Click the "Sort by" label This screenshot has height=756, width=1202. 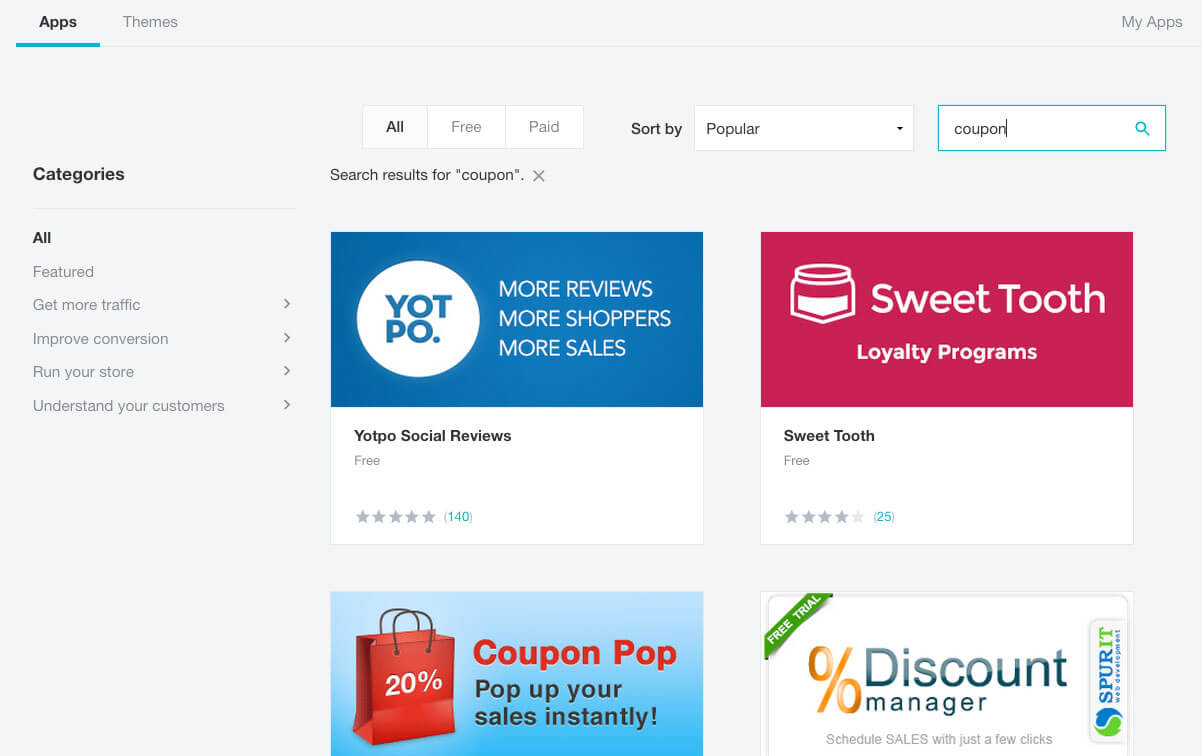[x=656, y=129]
